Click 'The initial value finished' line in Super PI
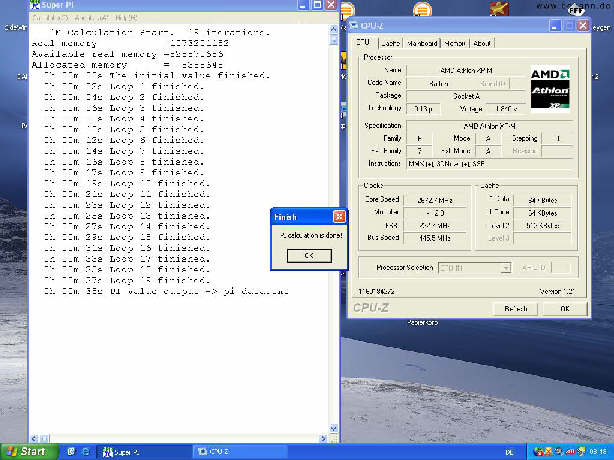Image resolution: width=614 pixels, height=460 pixels. pos(157,75)
